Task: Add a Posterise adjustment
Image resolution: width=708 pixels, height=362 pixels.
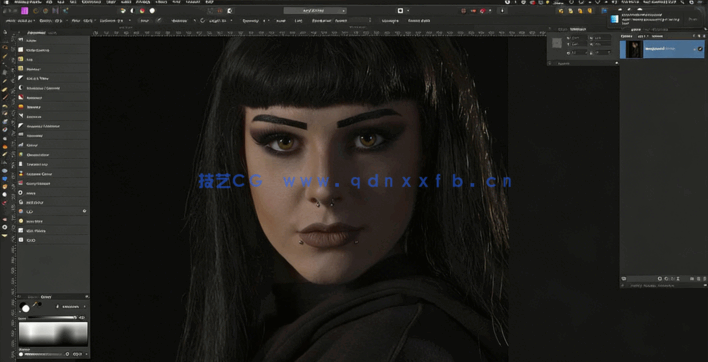Action: point(53,97)
